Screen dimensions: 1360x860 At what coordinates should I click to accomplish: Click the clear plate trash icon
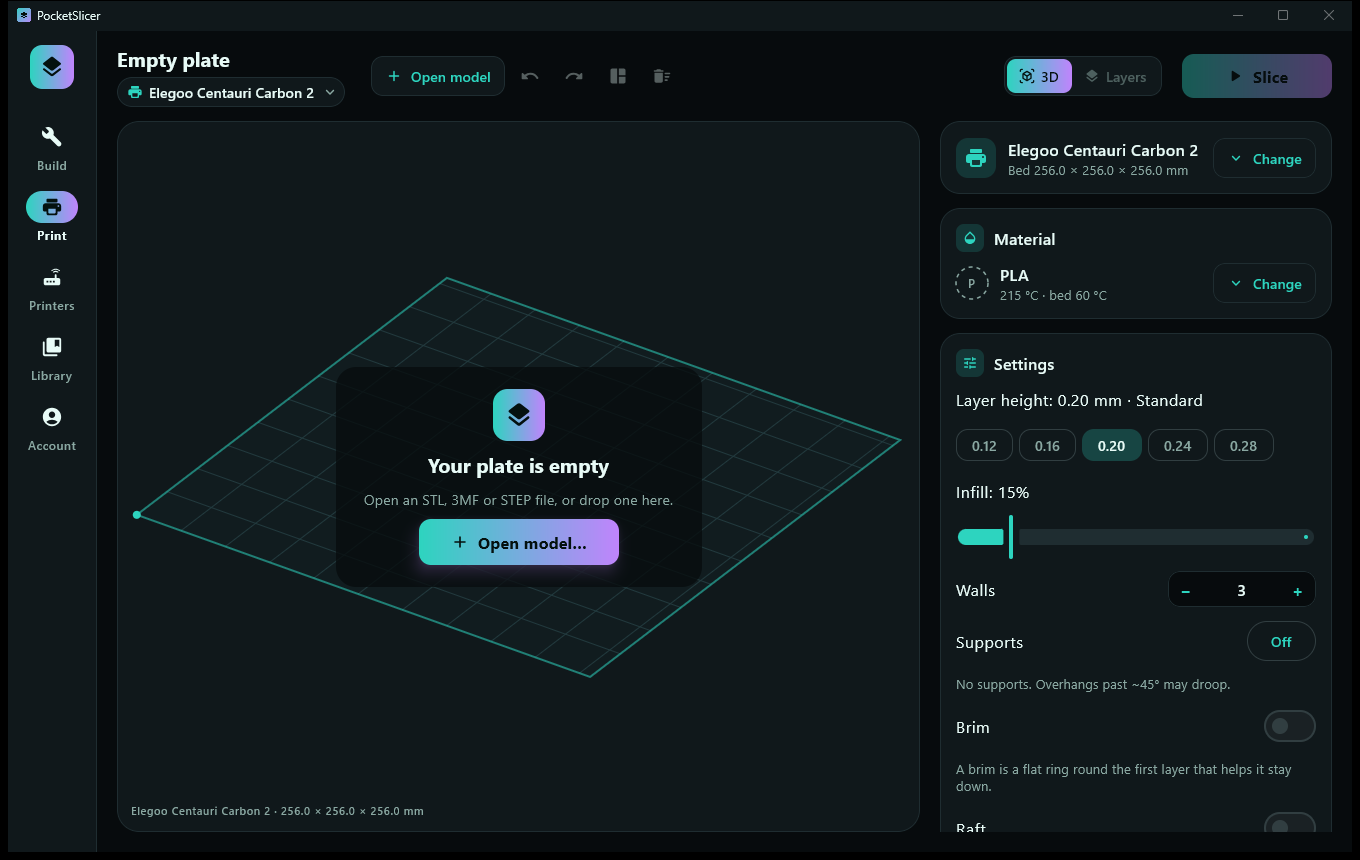tap(662, 76)
